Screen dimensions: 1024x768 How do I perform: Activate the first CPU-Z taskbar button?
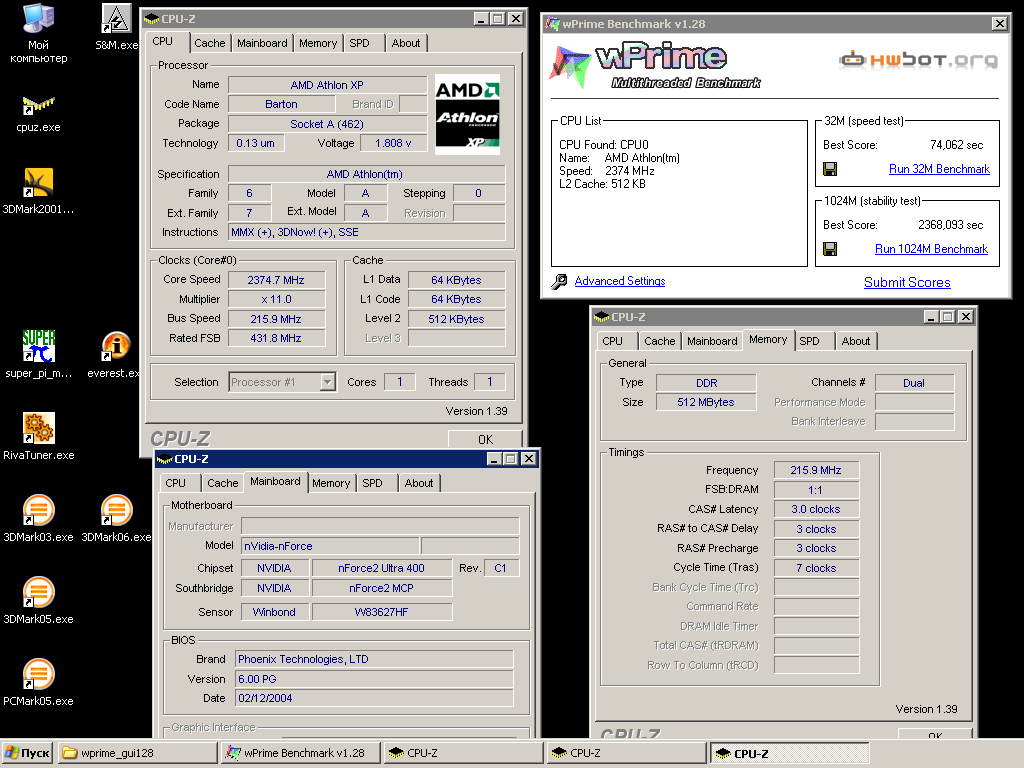point(464,753)
